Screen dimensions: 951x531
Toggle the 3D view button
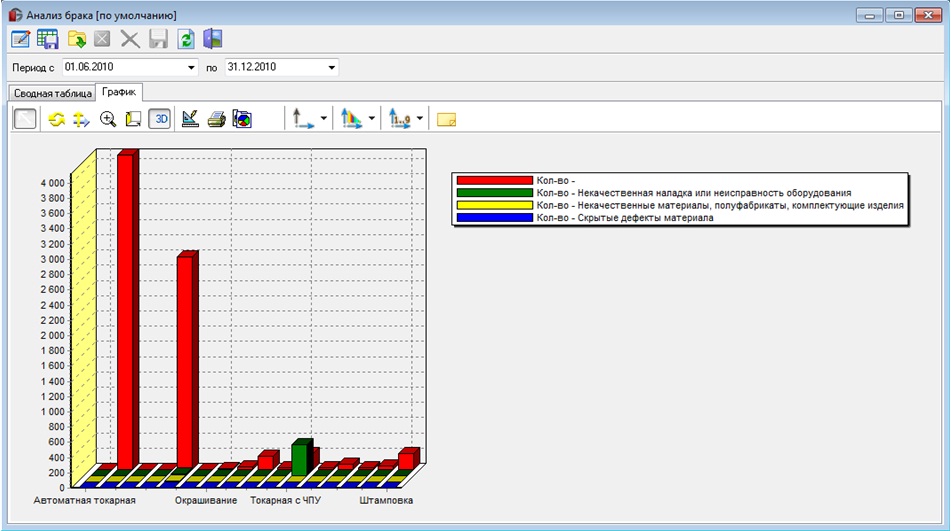160,119
